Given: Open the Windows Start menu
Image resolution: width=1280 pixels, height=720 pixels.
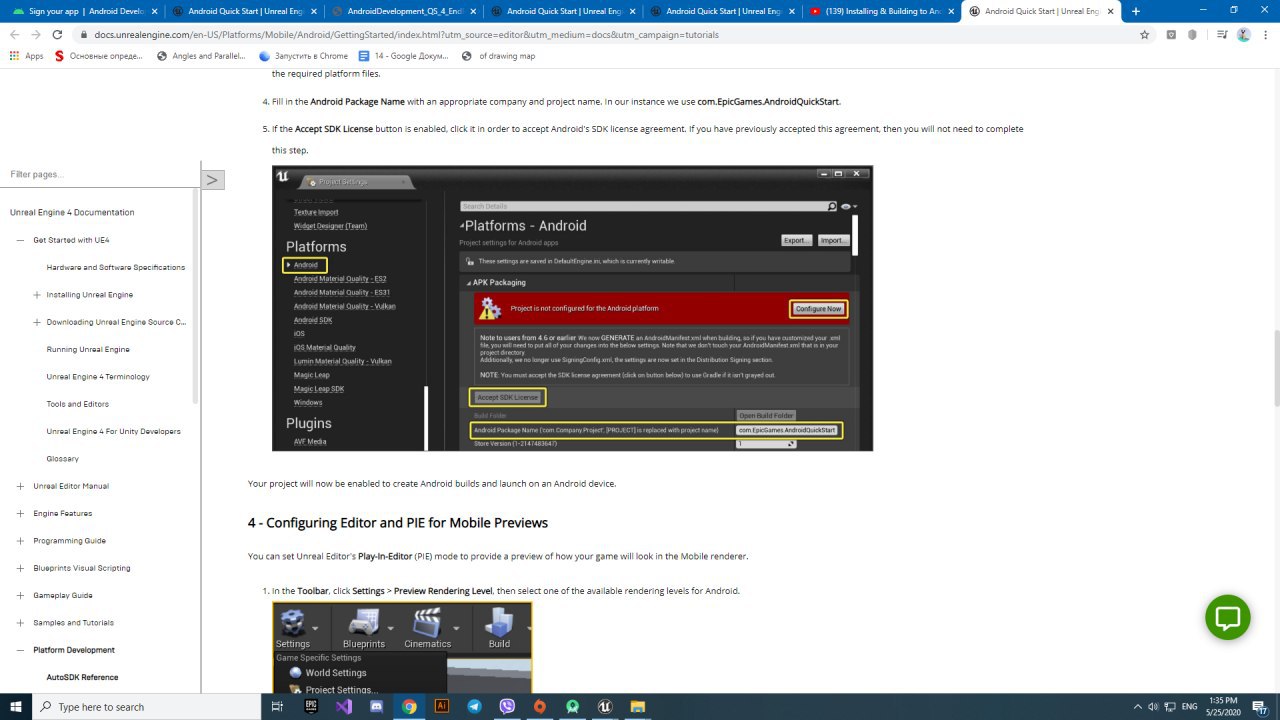Looking at the screenshot, I should [16, 706].
